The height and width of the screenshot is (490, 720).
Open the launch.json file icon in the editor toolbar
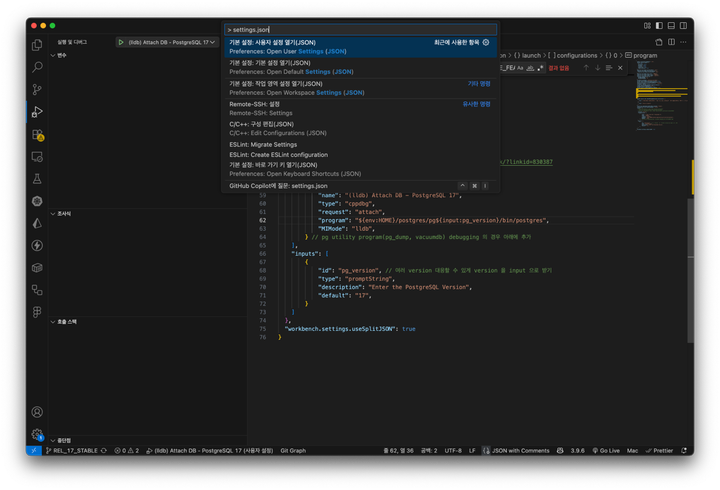coord(659,42)
